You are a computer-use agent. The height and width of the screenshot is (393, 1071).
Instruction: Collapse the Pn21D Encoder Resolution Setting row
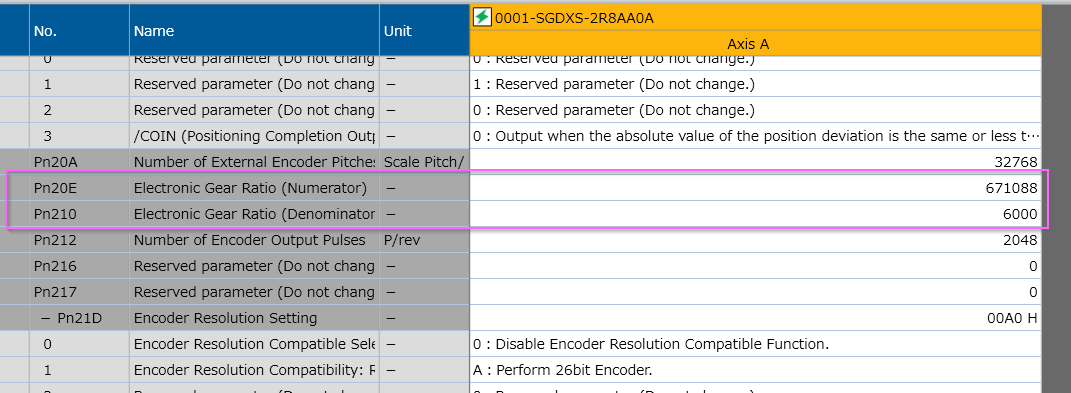(46, 318)
